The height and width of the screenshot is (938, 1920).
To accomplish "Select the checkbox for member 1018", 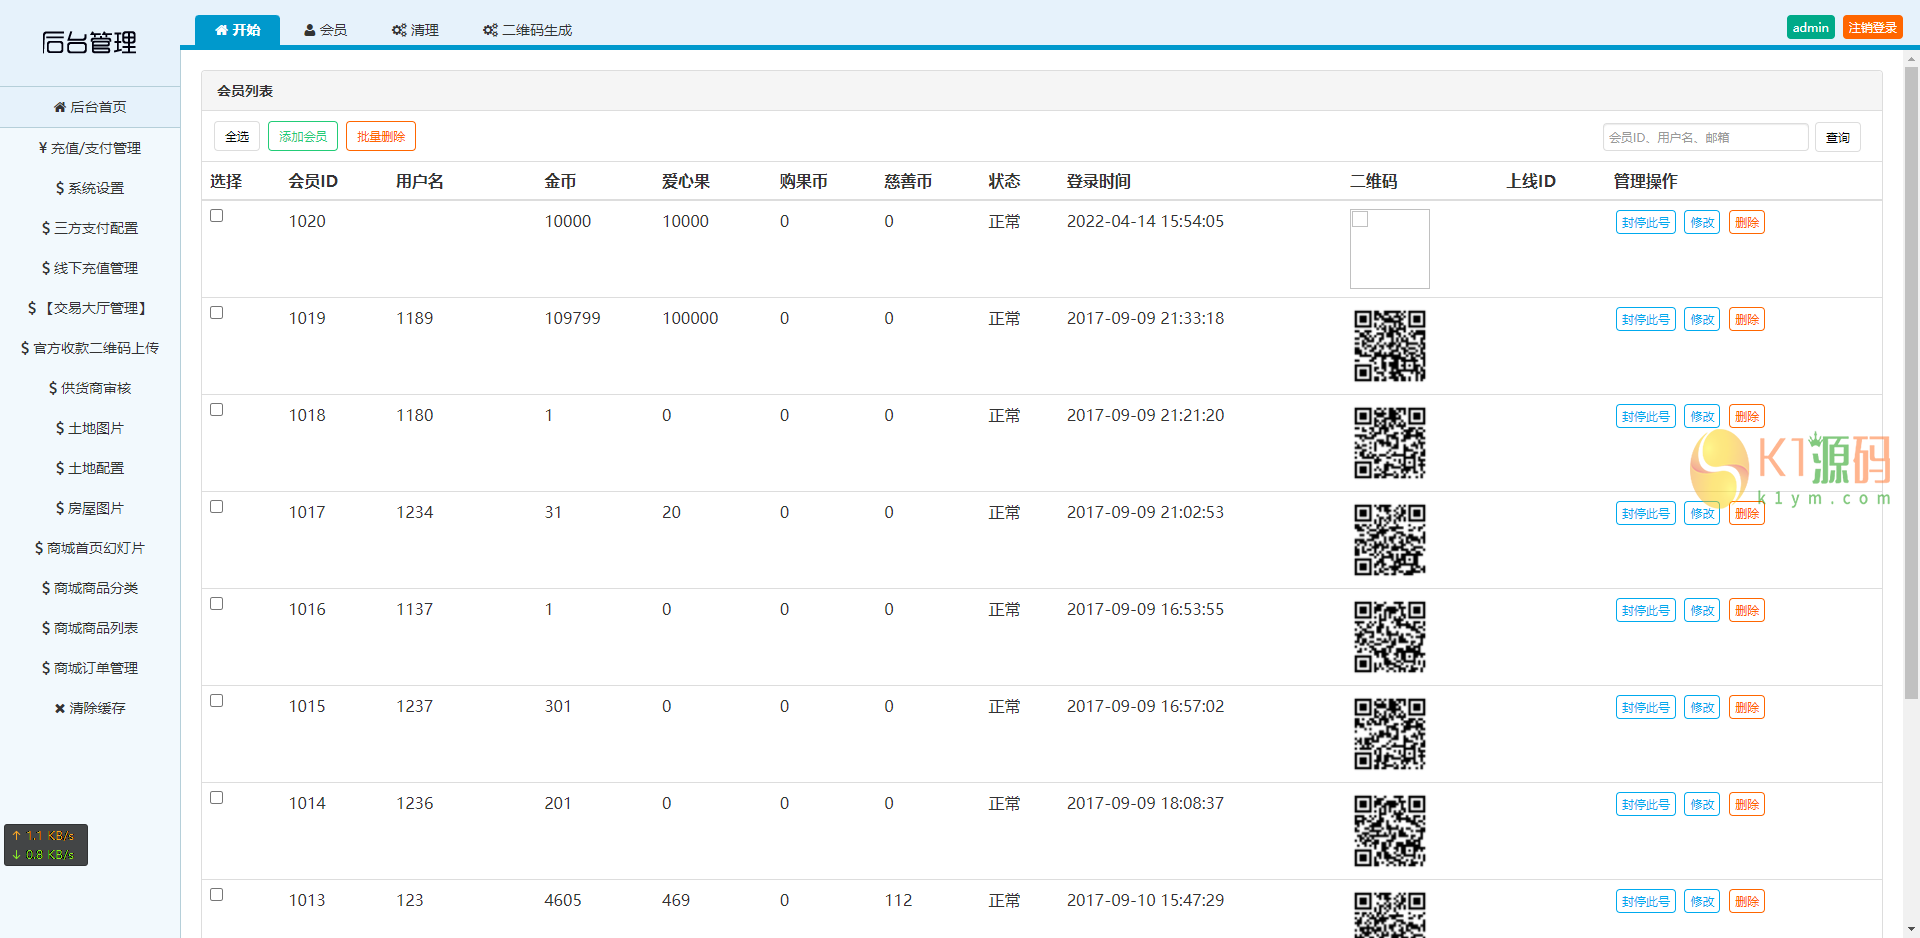I will point(216,410).
